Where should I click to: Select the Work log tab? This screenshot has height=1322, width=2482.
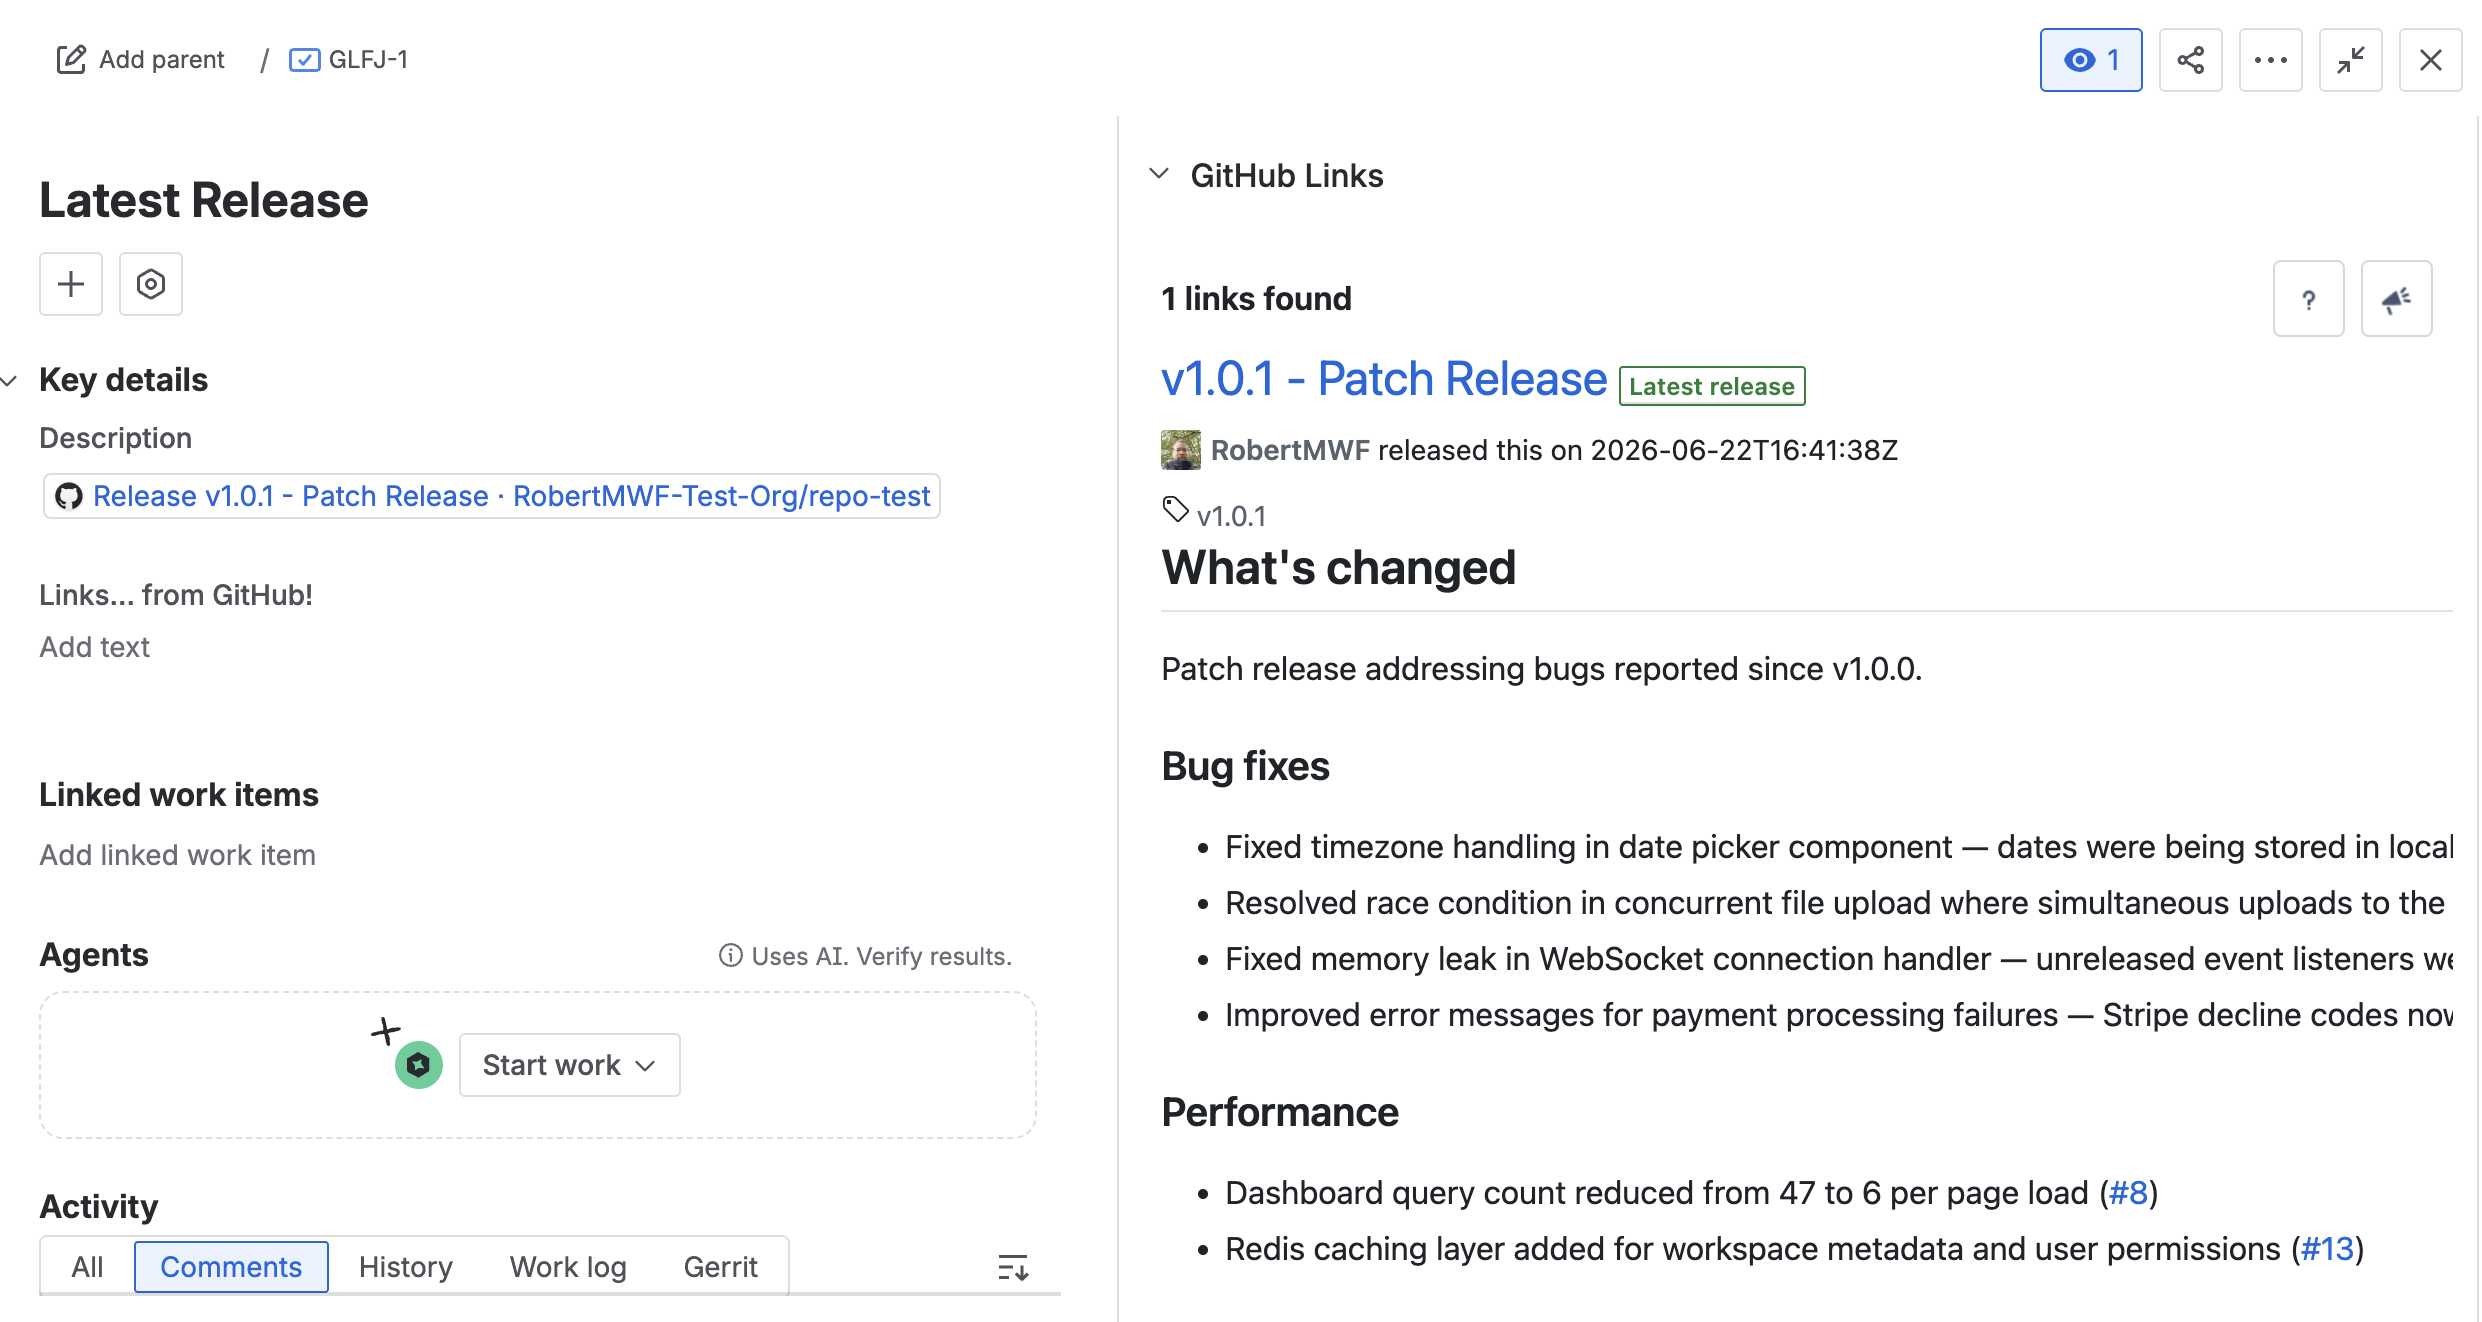pos(568,1267)
